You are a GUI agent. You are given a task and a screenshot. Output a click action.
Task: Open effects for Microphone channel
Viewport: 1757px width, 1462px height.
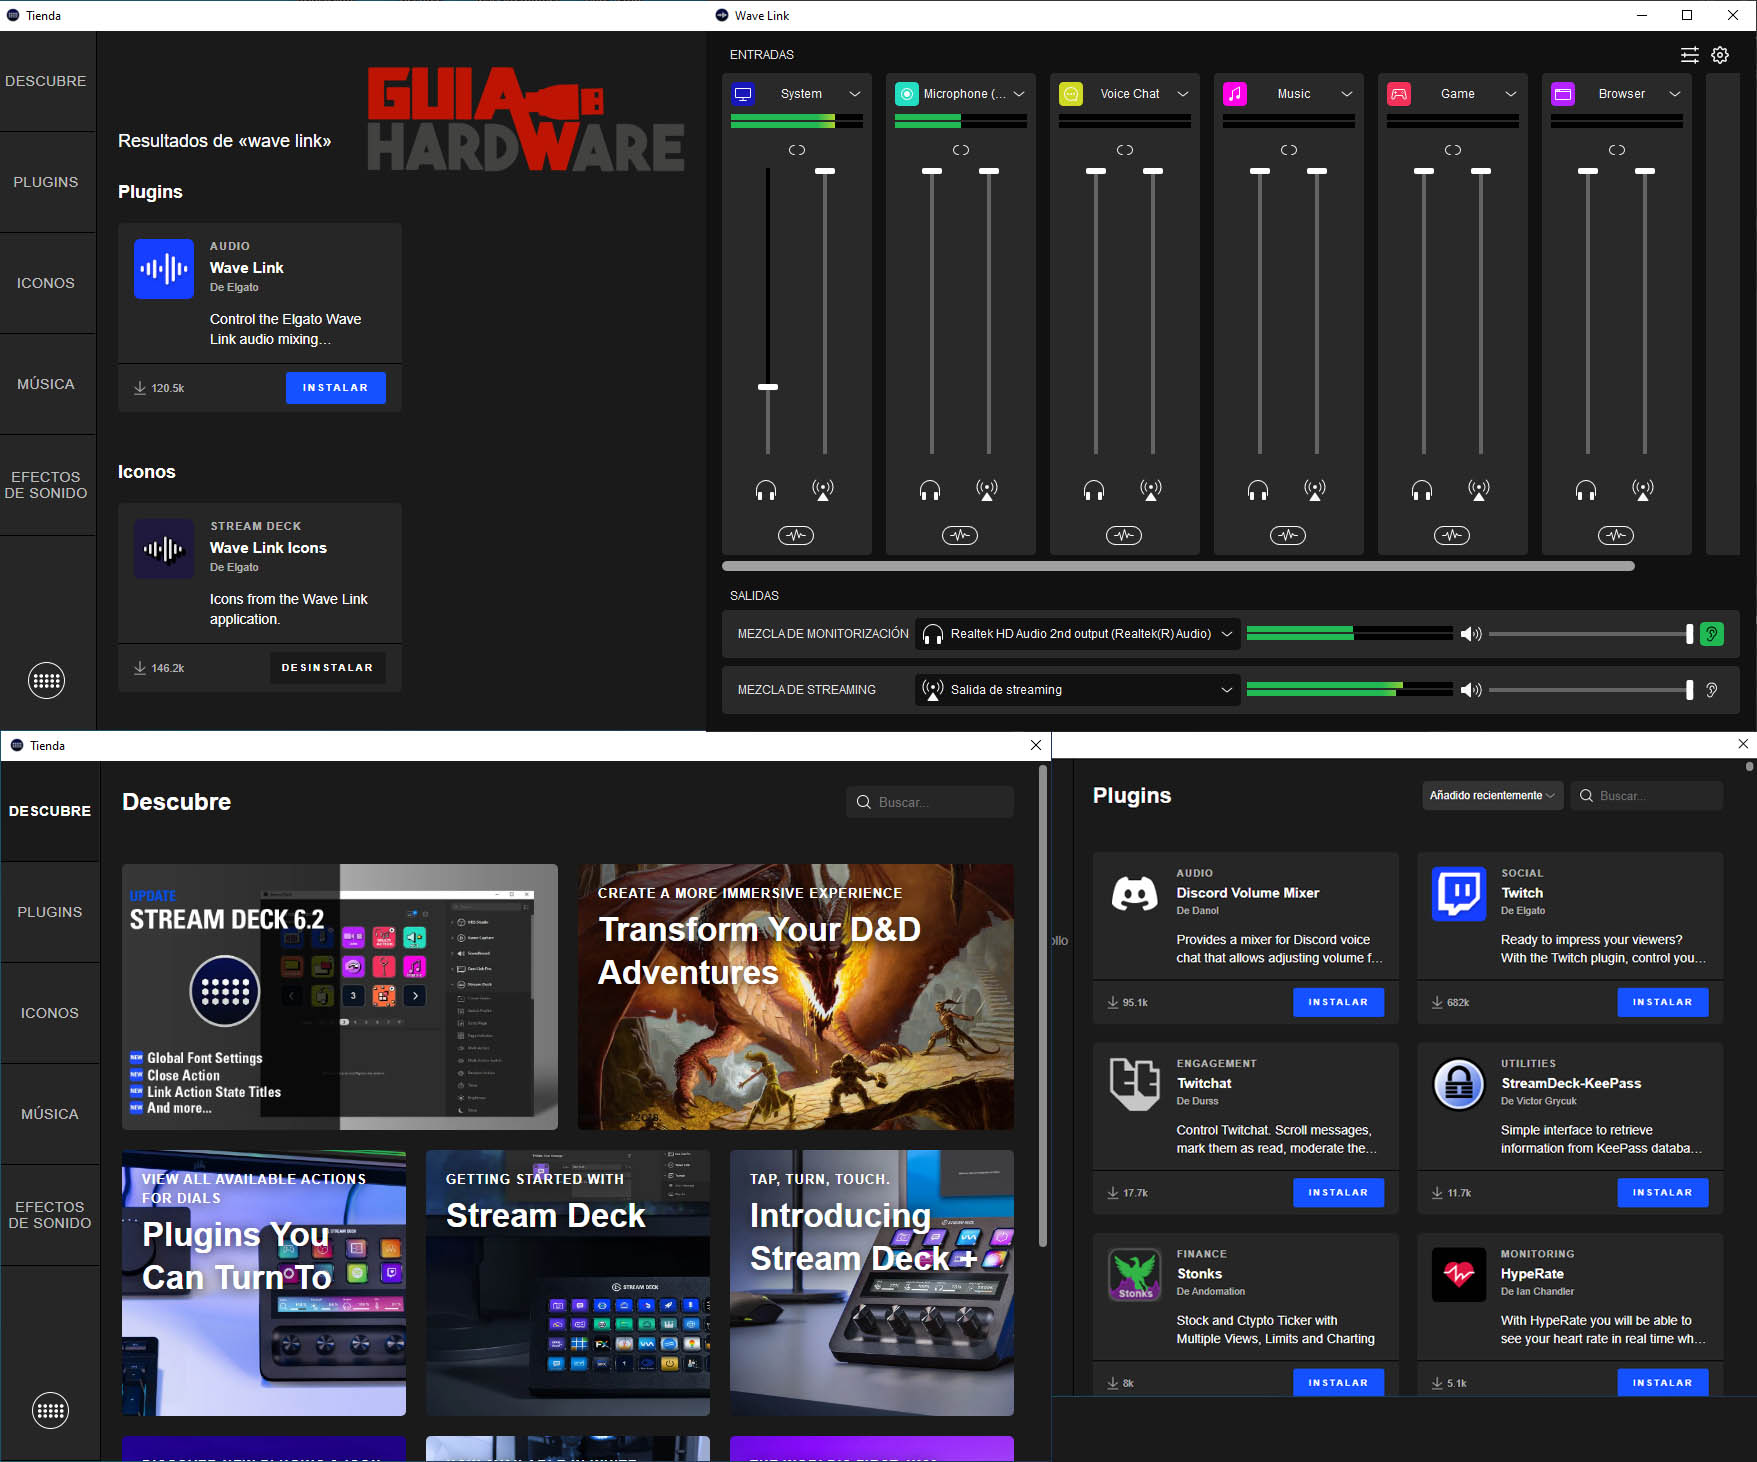960,535
